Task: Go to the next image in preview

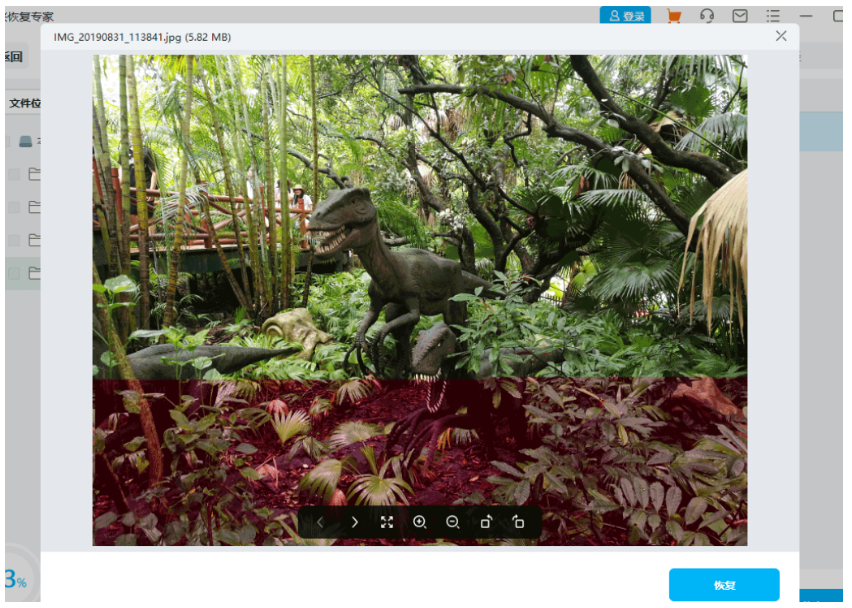Action: coord(354,522)
